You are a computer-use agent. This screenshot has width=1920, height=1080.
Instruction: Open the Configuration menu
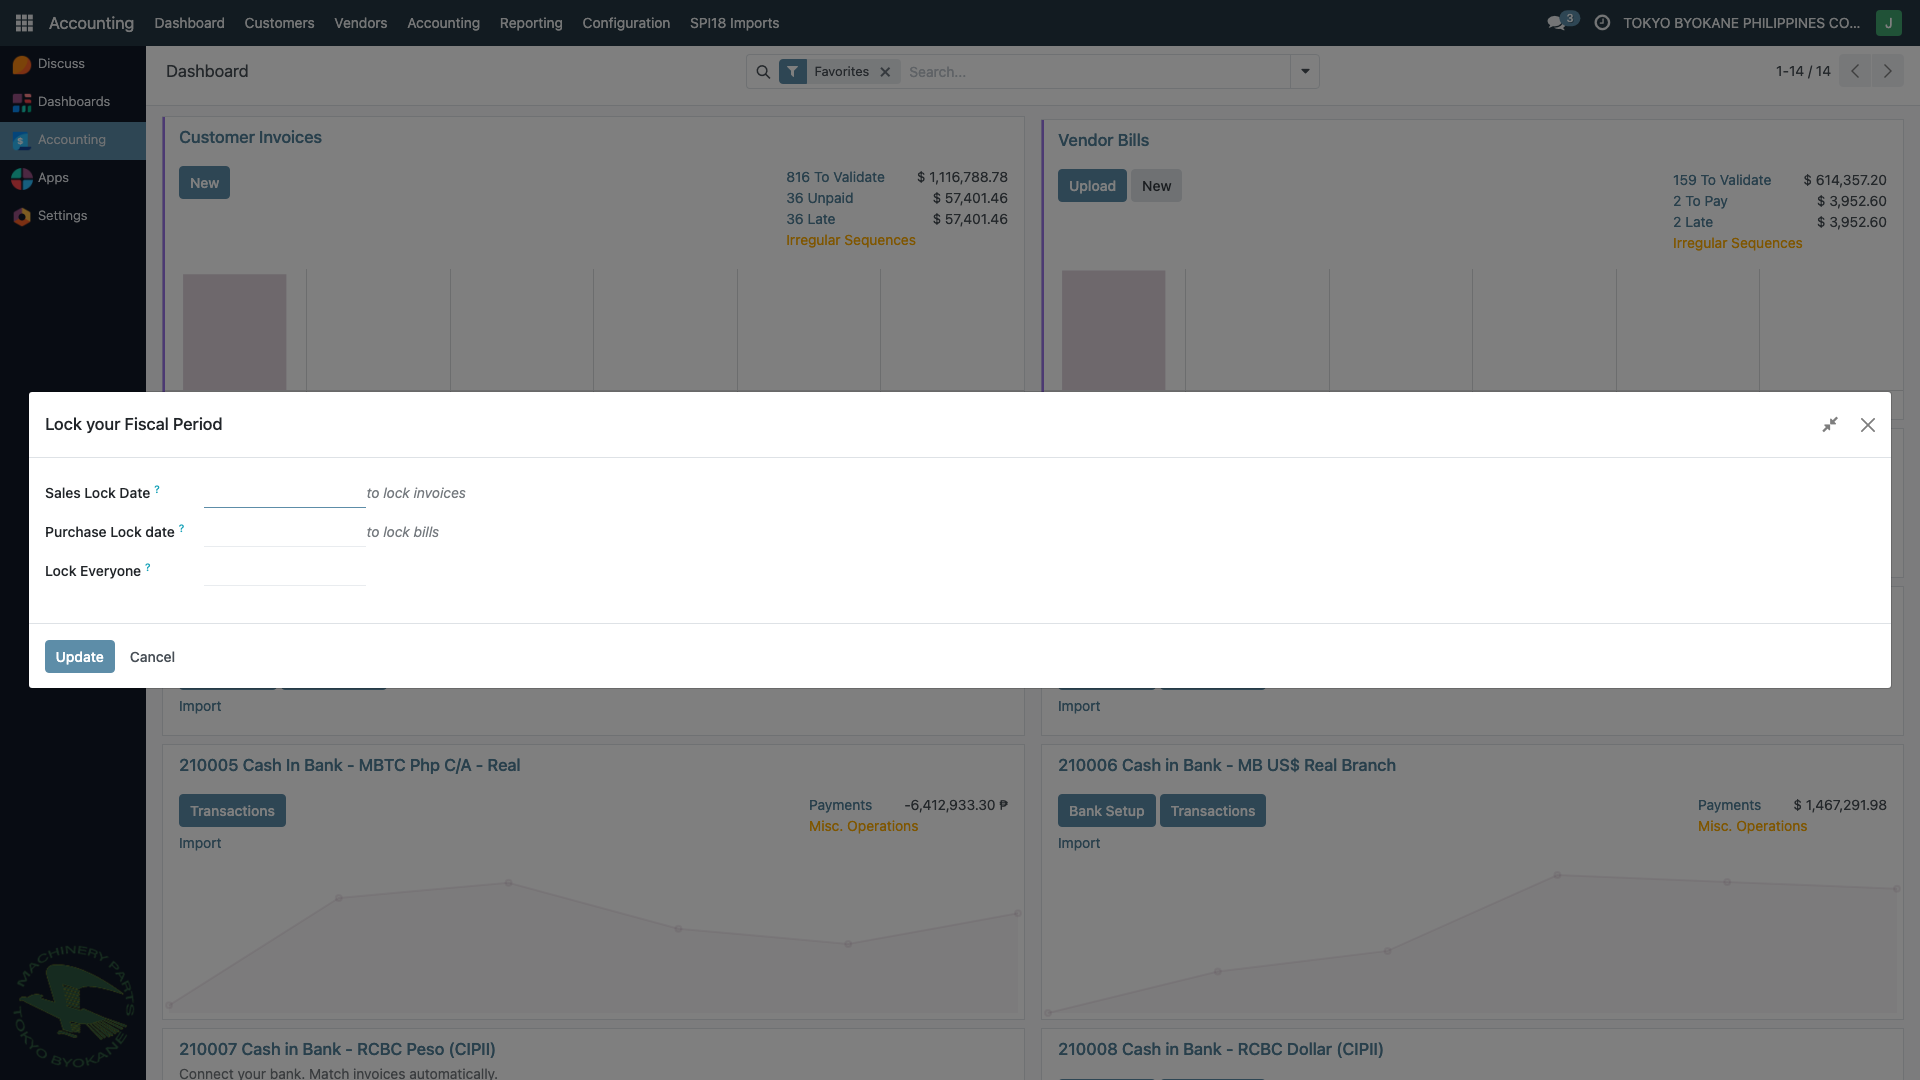point(626,22)
